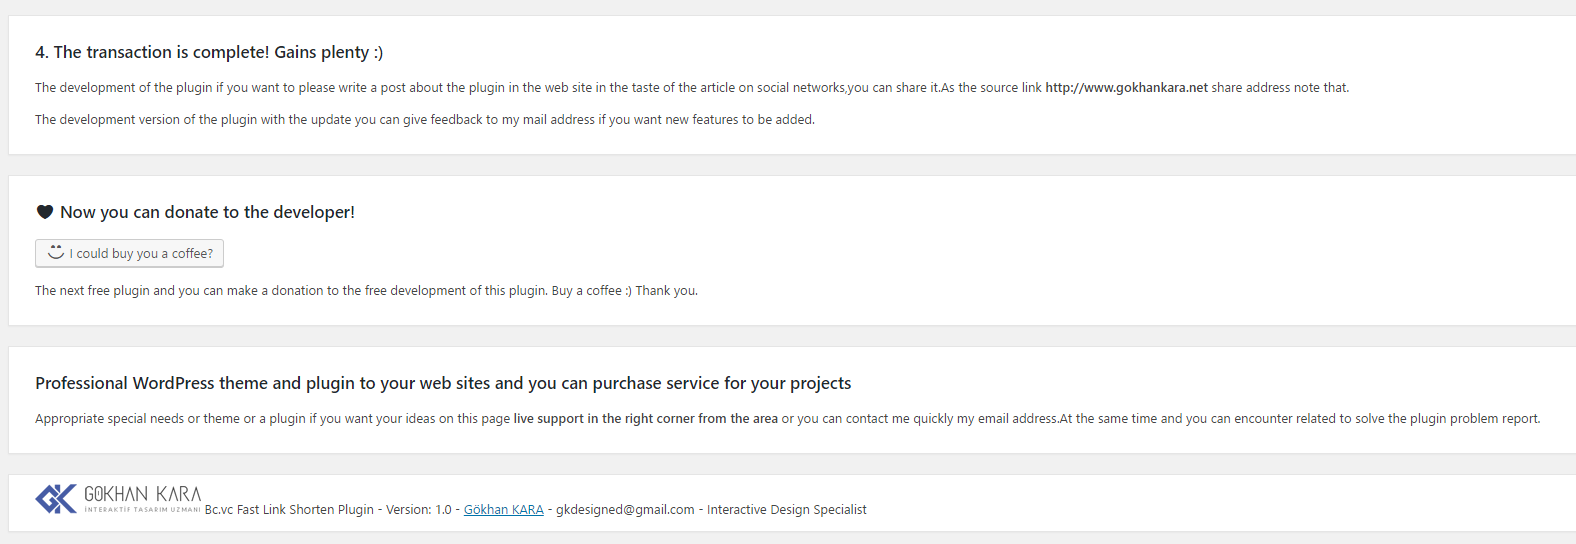Click the "Interactive Design Specialist" footer text
Screen dimensions: 1576x544
tap(786, 510)
